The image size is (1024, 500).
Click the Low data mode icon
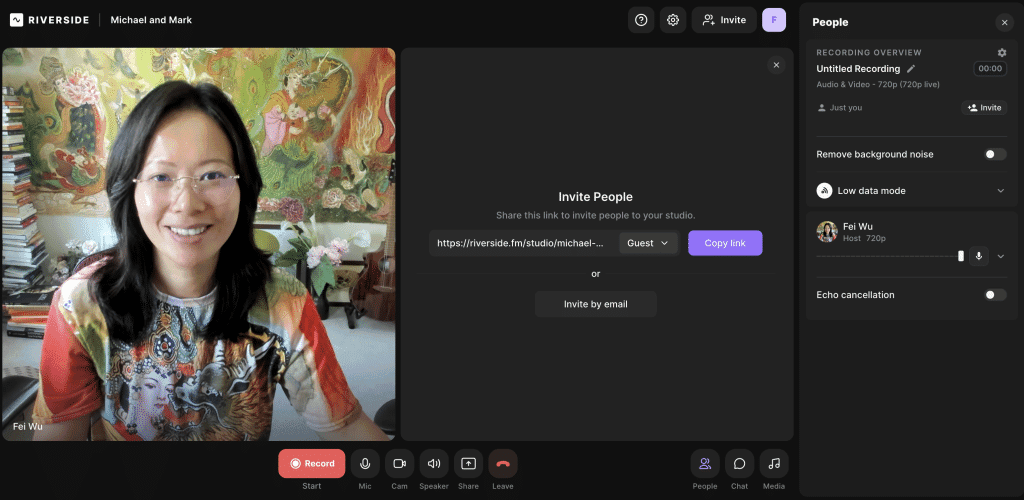pyautogui.click(x=824, y=191)
